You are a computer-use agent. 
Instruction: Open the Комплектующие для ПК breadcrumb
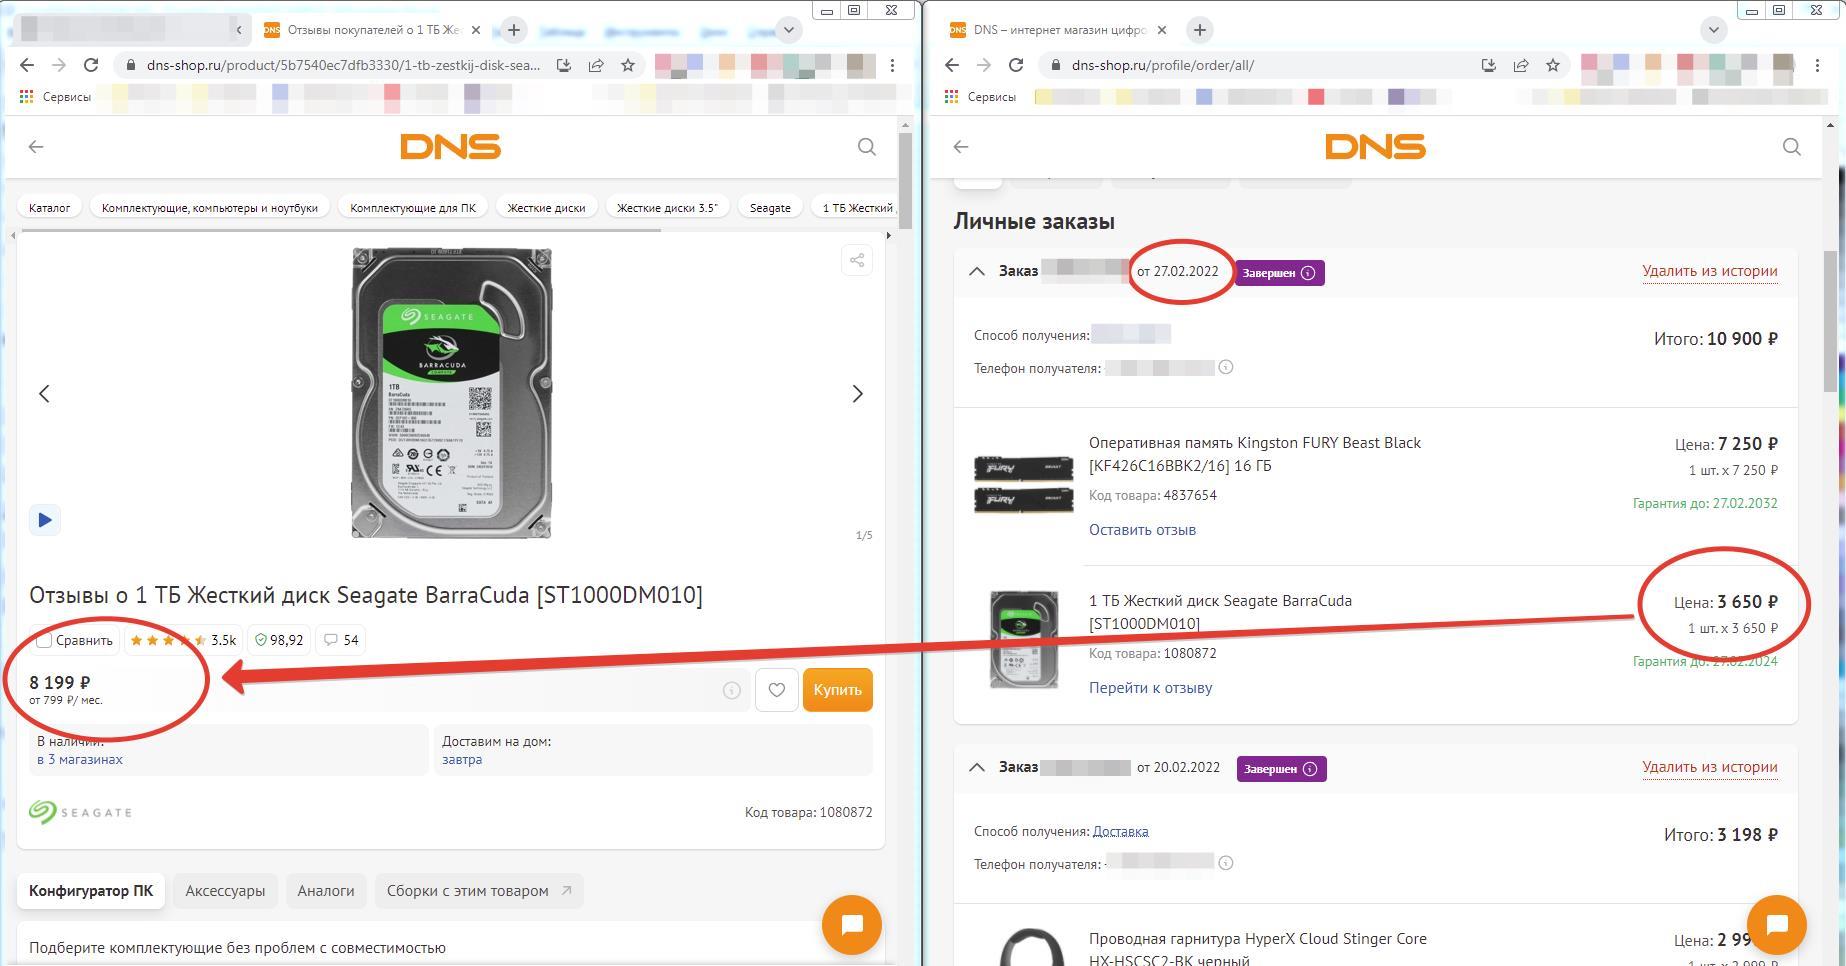pos(413,208)
